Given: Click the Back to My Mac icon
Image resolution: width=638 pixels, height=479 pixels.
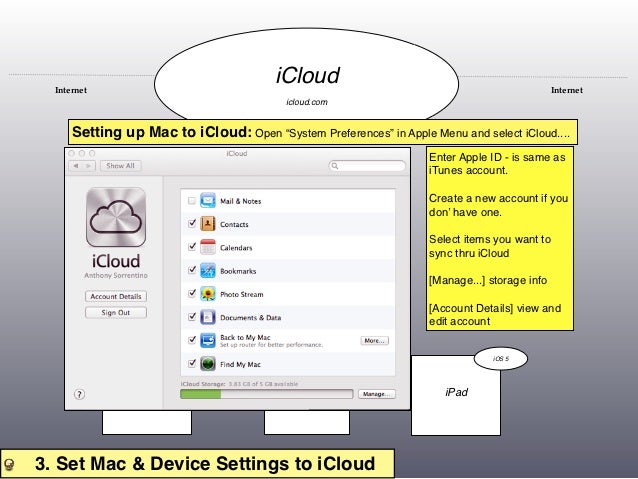Looking at the screenshot, I should (x=208, y=340).
